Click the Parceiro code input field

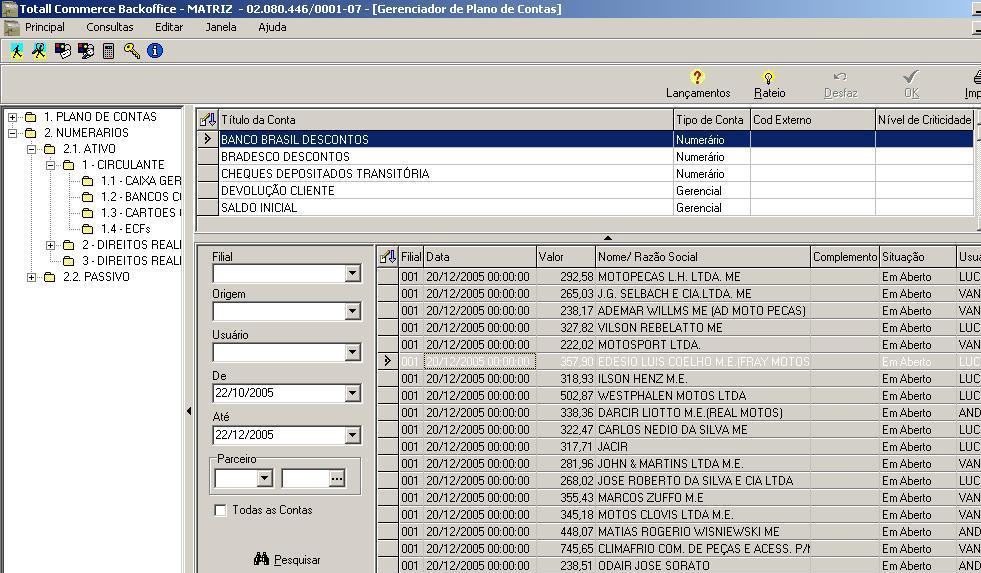[305, 479]
